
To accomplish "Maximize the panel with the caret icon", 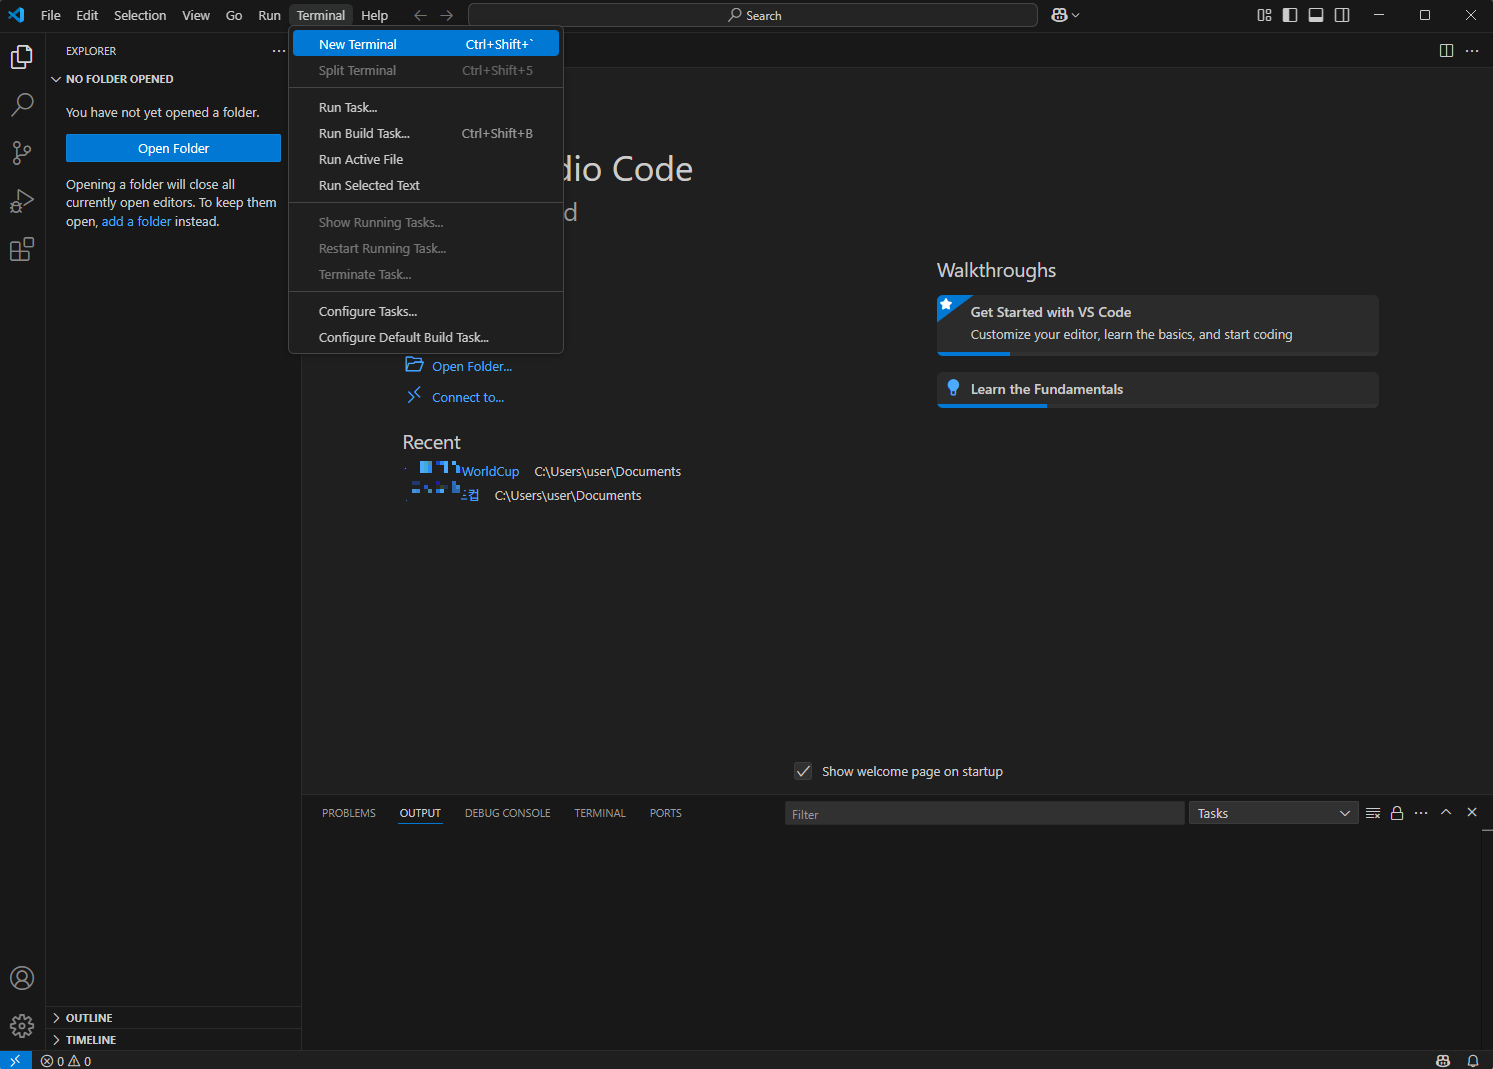I will click(1446, 813).
